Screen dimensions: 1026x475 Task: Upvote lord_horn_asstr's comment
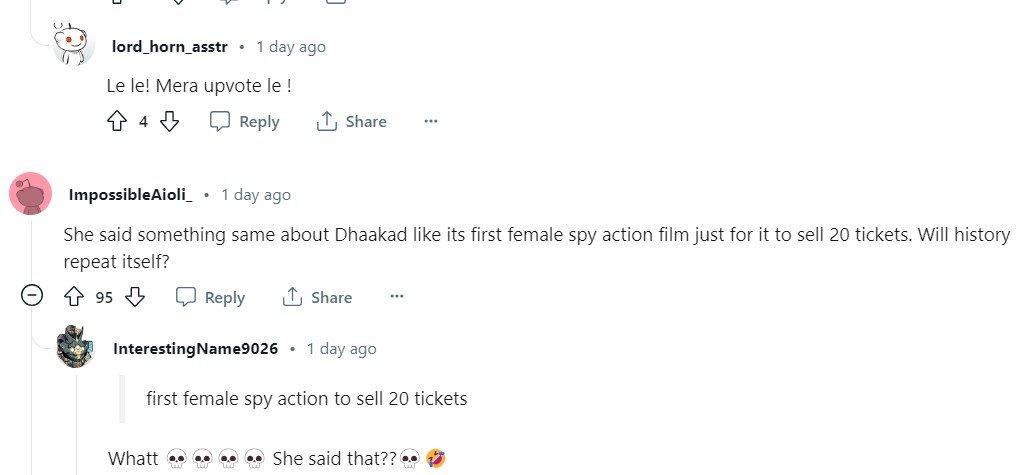click(x=117, y=122)
